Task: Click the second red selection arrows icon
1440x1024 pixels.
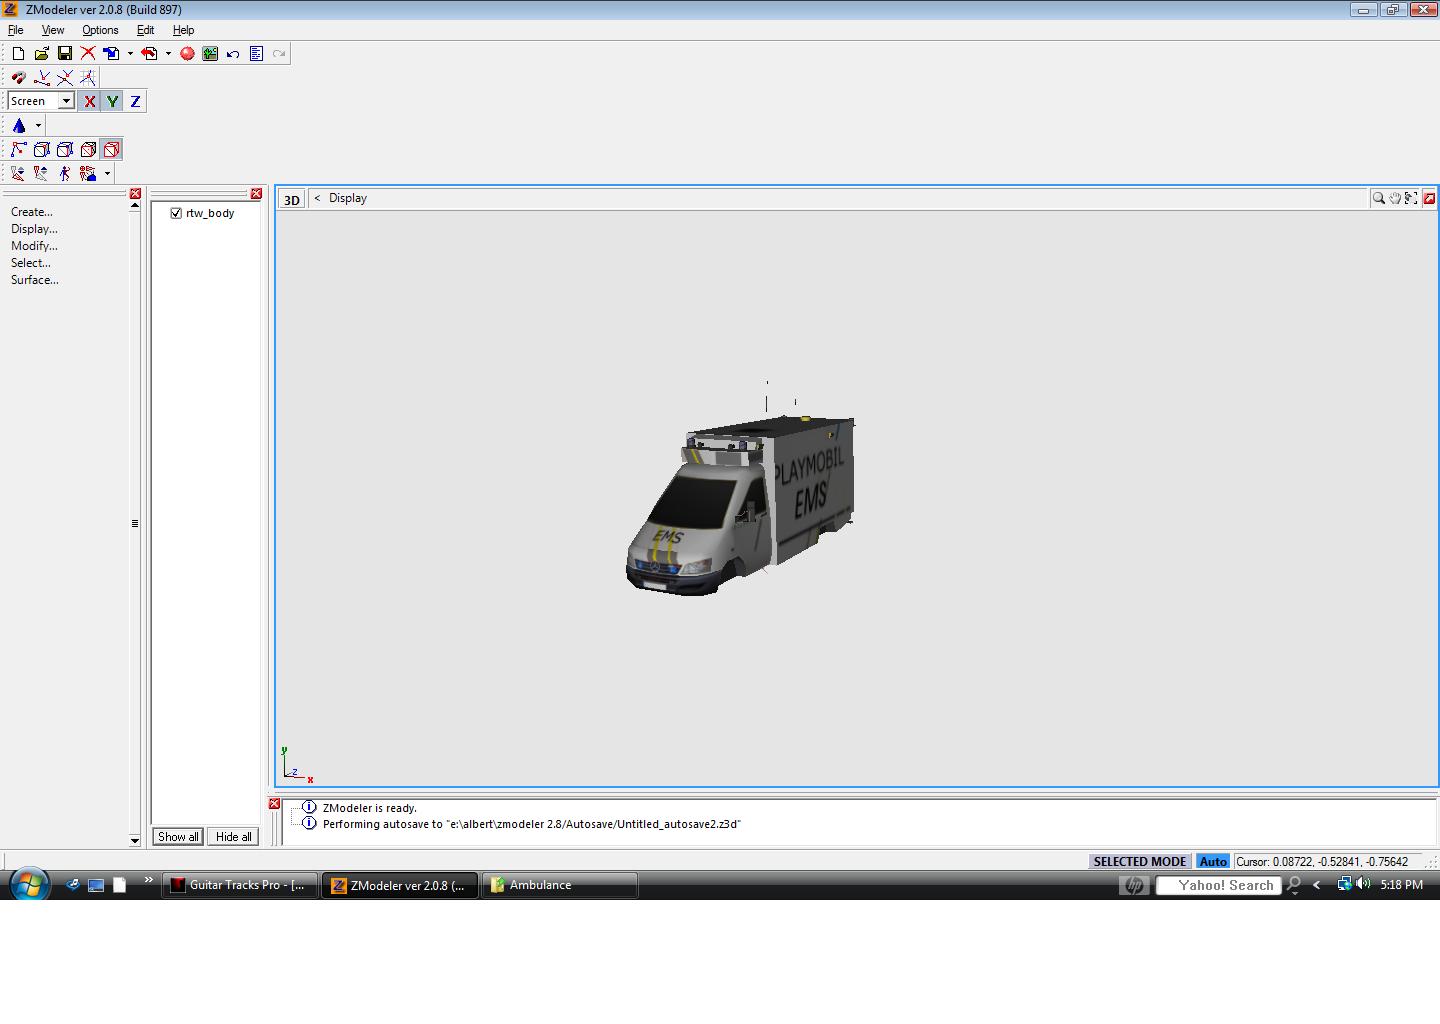Action: [x=41, y=173]
